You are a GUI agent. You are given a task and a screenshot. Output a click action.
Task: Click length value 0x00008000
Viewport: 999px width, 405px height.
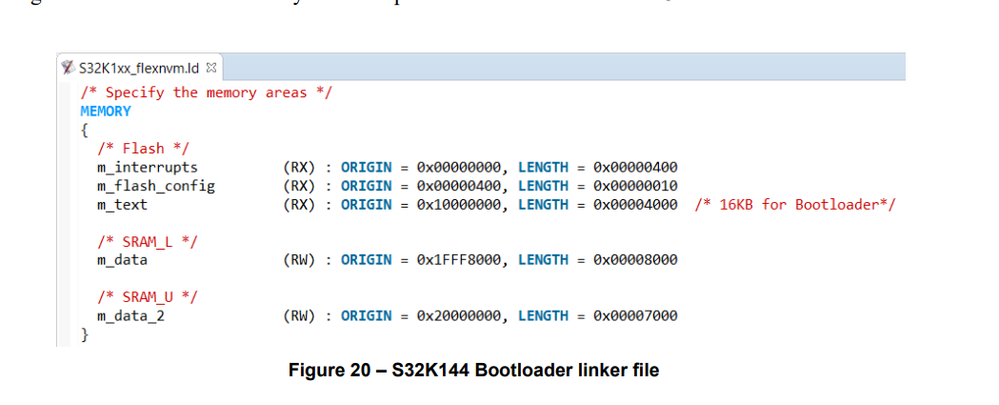click(x=635, y=260)
